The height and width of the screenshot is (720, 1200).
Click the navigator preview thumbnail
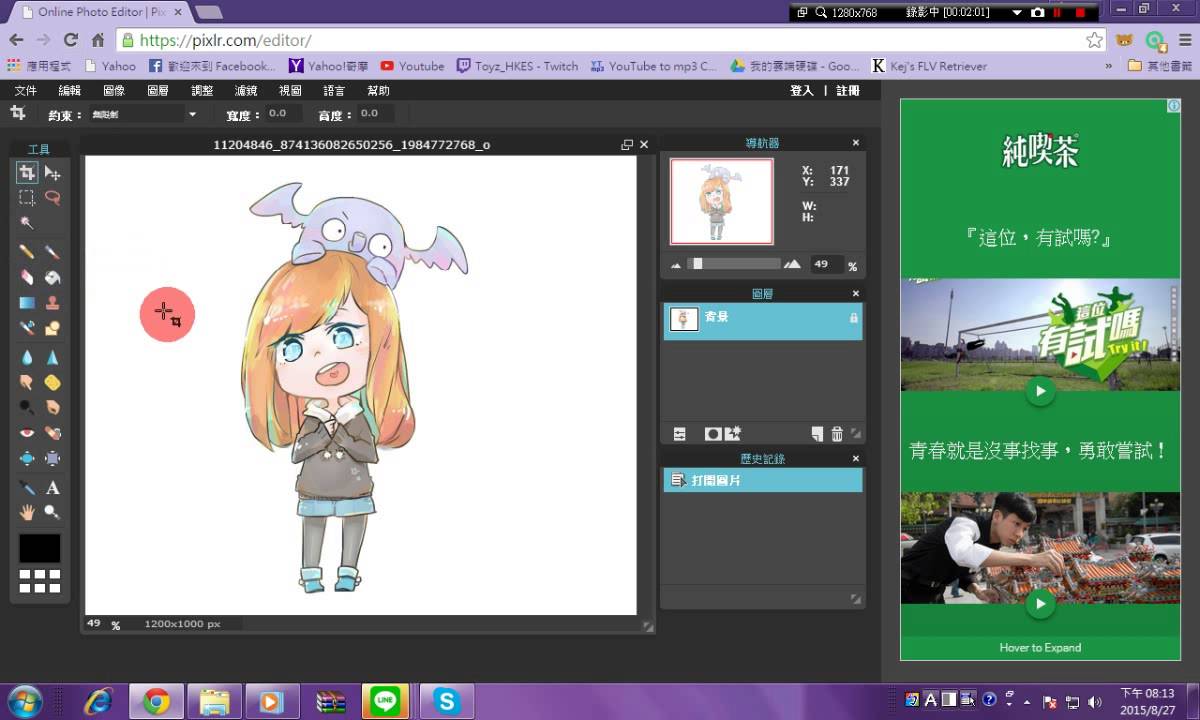tap(721, 201)
